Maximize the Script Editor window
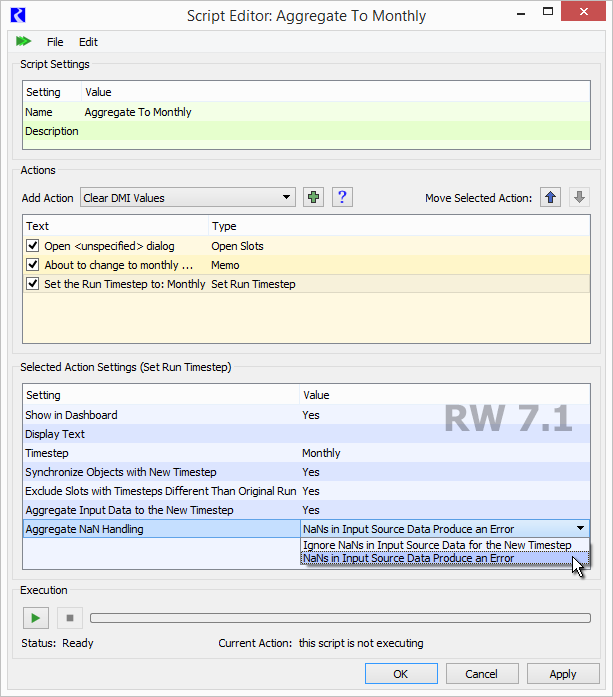 click(x=548, y=12)
